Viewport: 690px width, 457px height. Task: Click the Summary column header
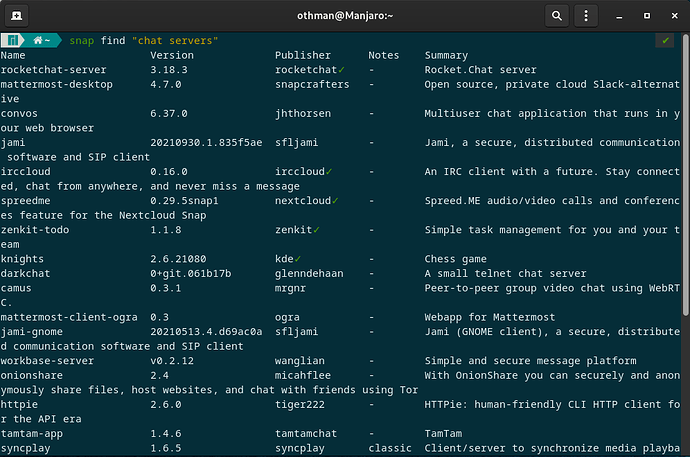click(x=446, y=55)
